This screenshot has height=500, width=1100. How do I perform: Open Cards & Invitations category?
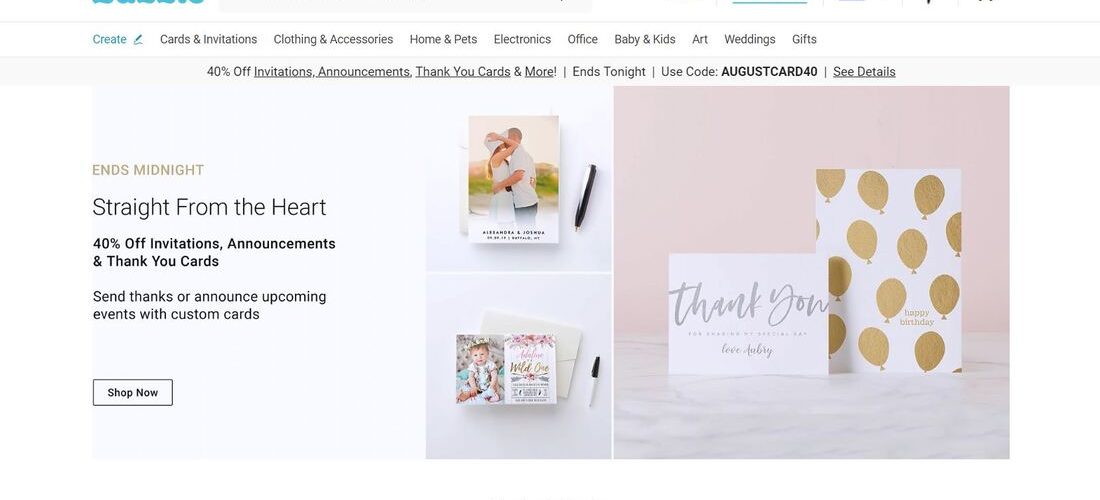coord(208,39)
